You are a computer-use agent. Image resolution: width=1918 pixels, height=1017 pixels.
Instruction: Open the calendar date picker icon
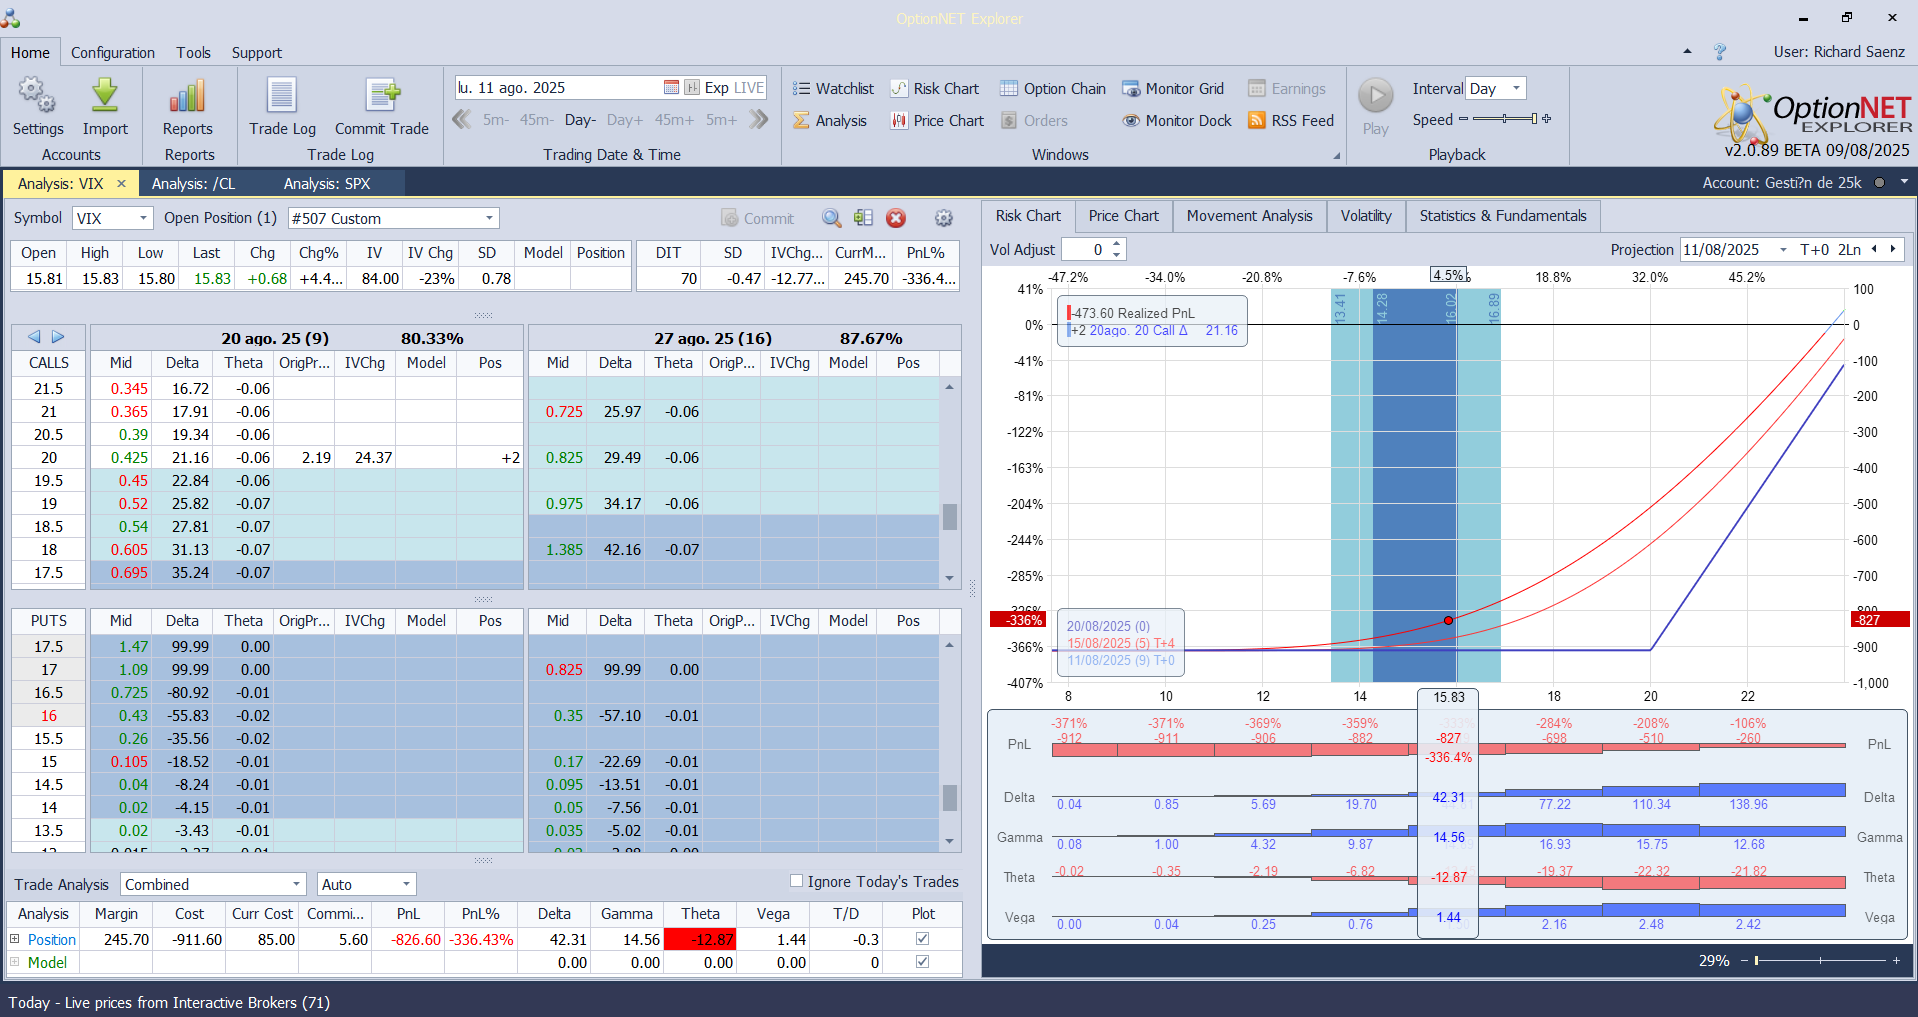pyautogui.click(x=671, y=88)
